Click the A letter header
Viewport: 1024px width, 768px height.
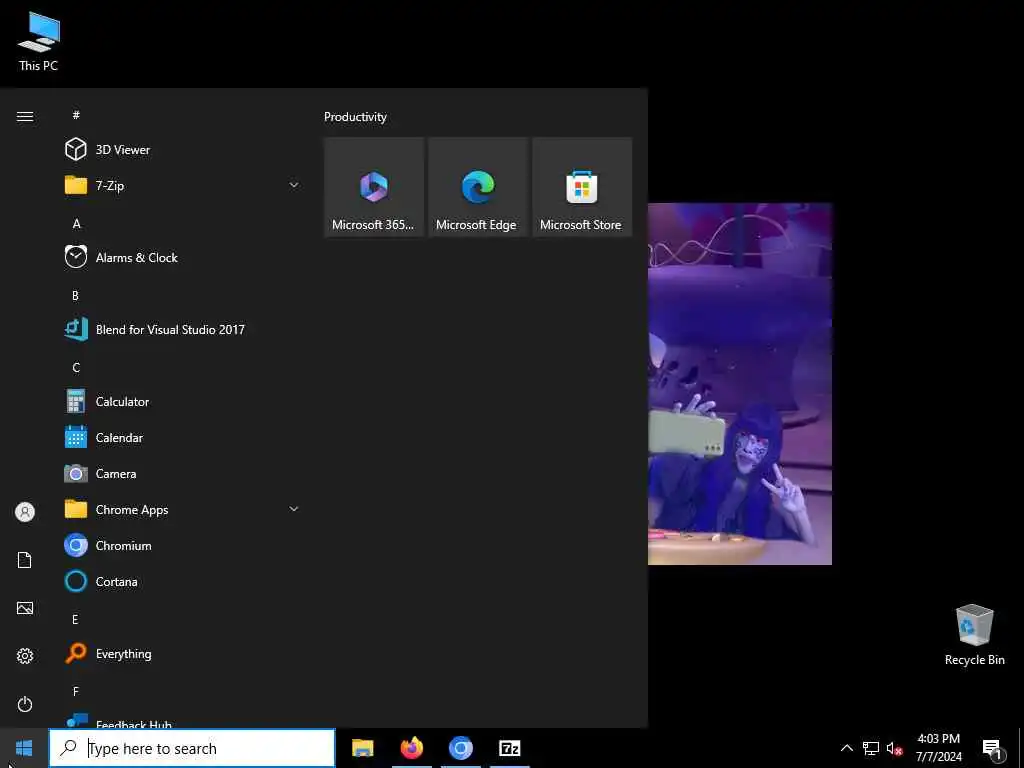[x=76, y=223]
